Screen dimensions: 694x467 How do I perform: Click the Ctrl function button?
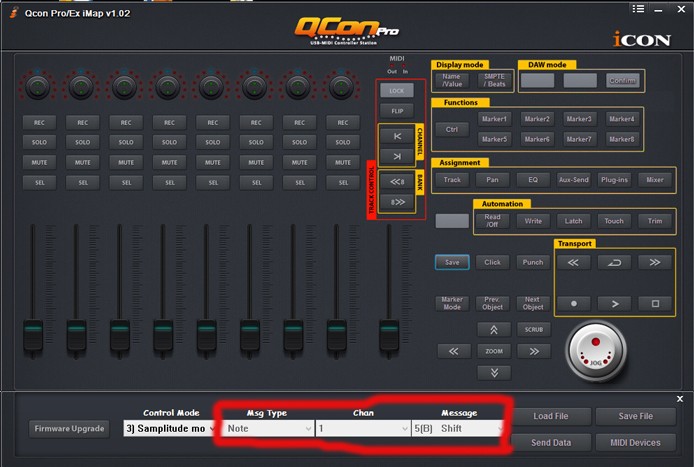pyautogui.click(x=452, y=130)
